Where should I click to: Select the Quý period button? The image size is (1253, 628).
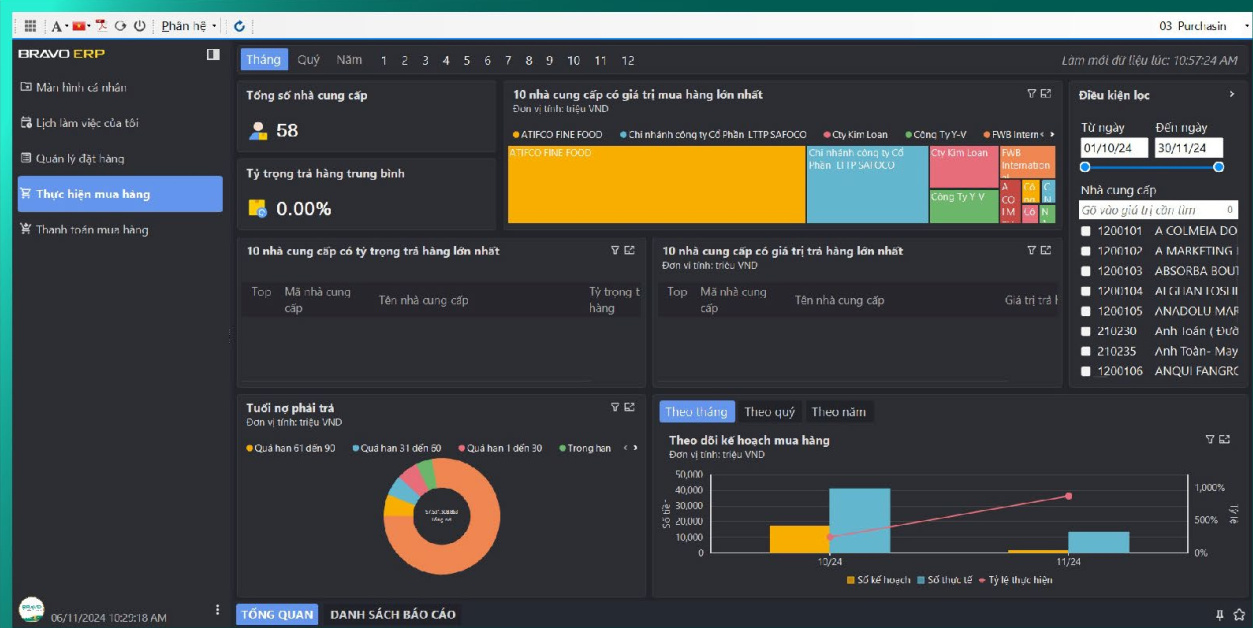click(x=309, y=60)
